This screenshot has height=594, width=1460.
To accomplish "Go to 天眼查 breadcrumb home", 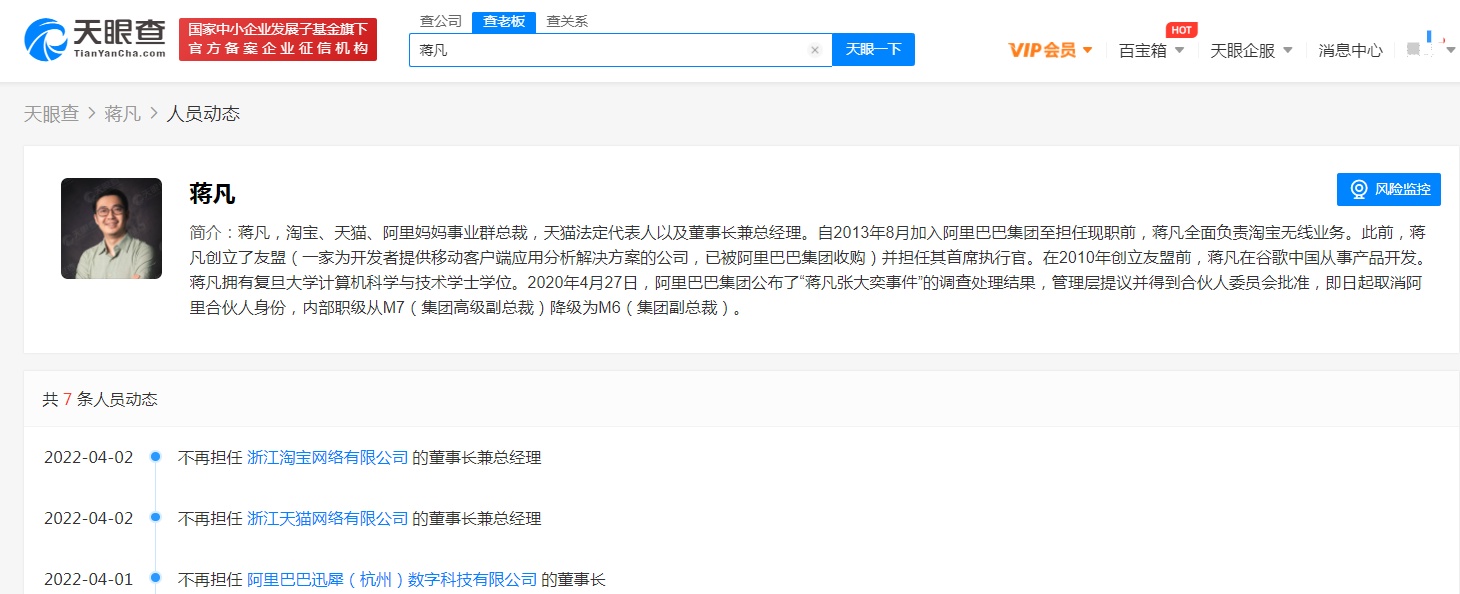I will click(51, 114).
